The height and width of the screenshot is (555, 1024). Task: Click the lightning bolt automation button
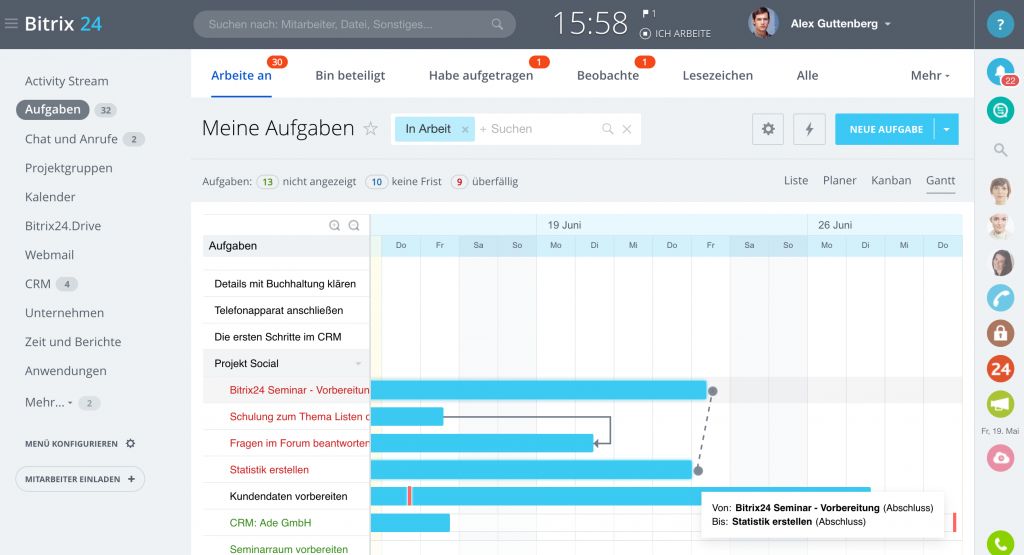click(x=809, y=129)
